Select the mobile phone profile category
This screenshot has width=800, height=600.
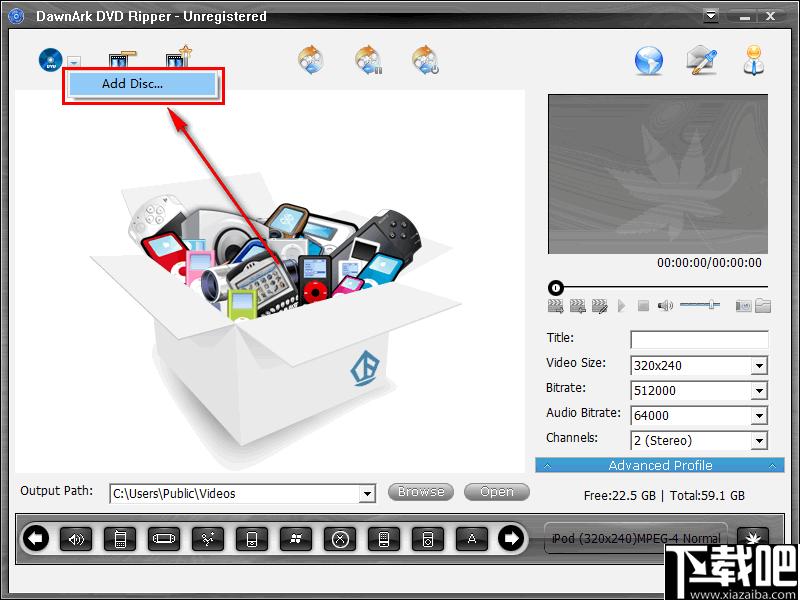(x=120, y=539)
